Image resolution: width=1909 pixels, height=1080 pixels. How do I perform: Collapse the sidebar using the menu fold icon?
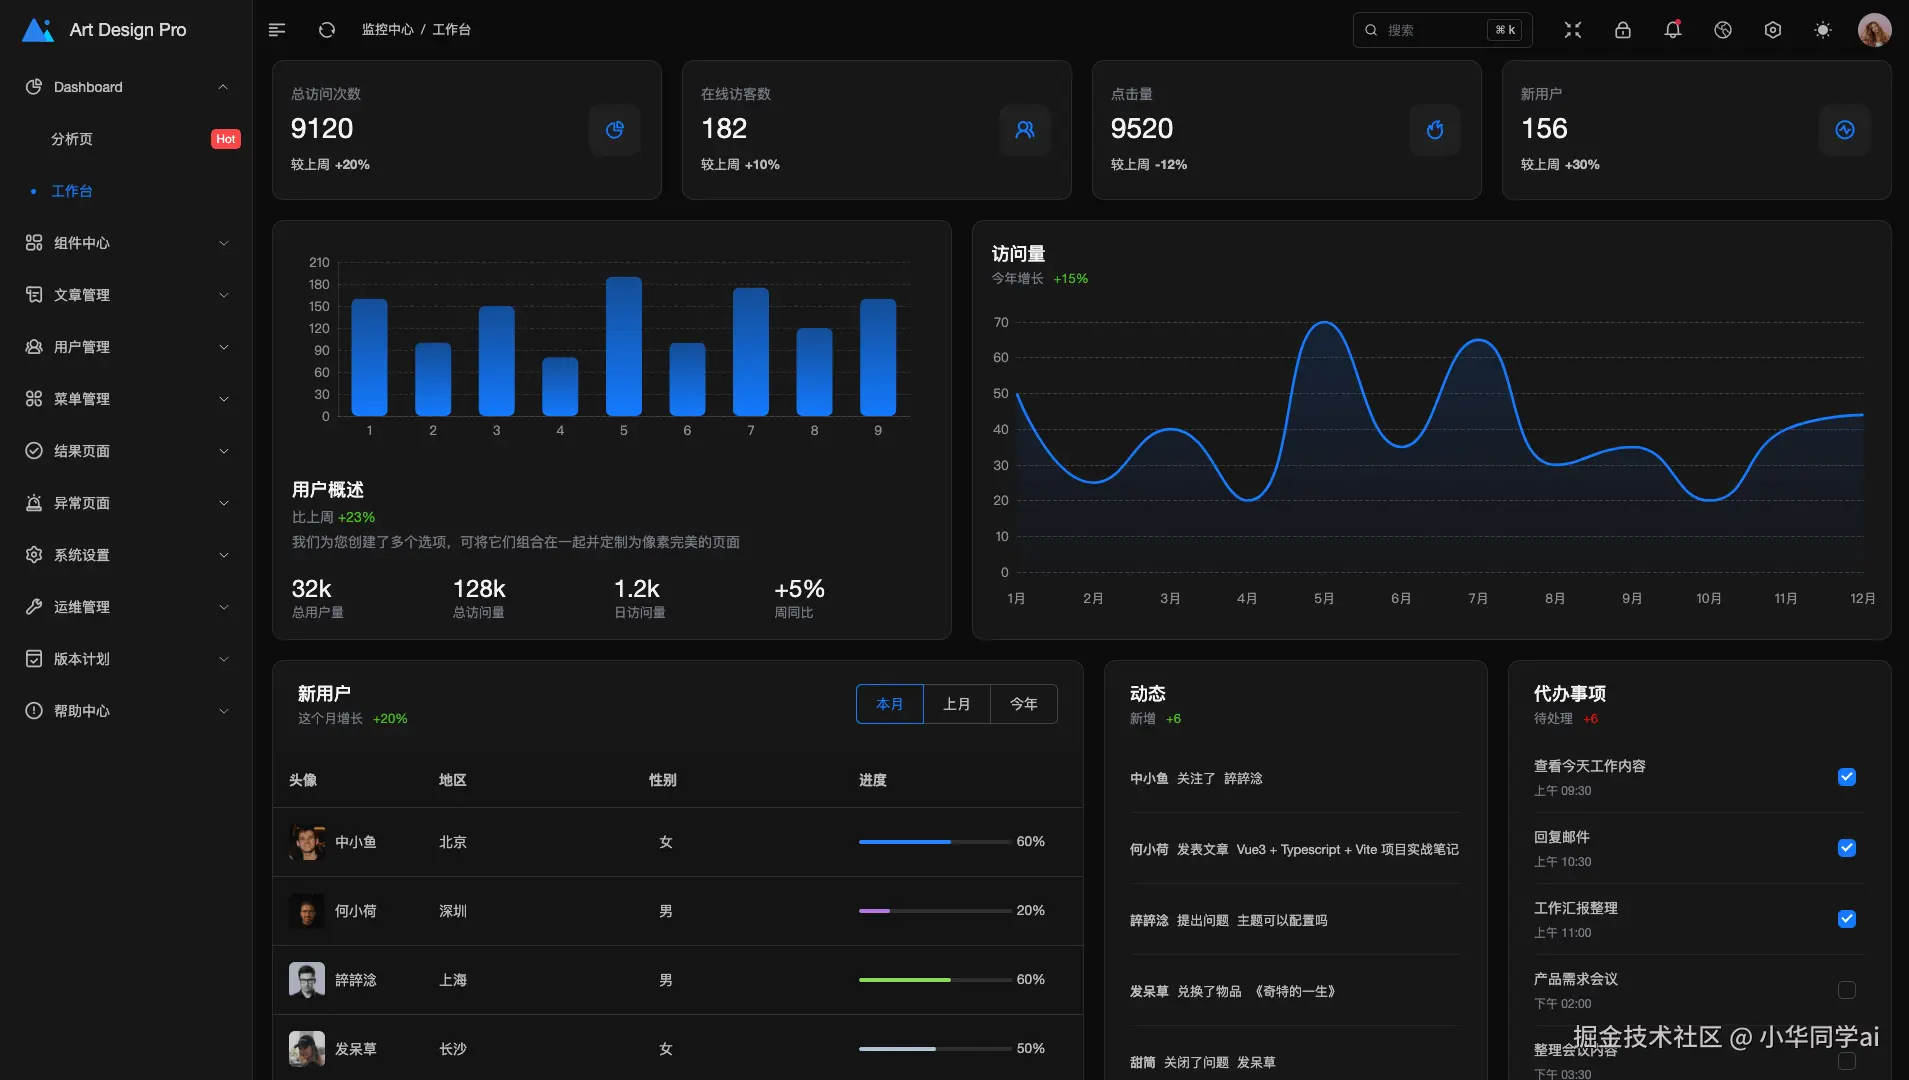[277, 30]
